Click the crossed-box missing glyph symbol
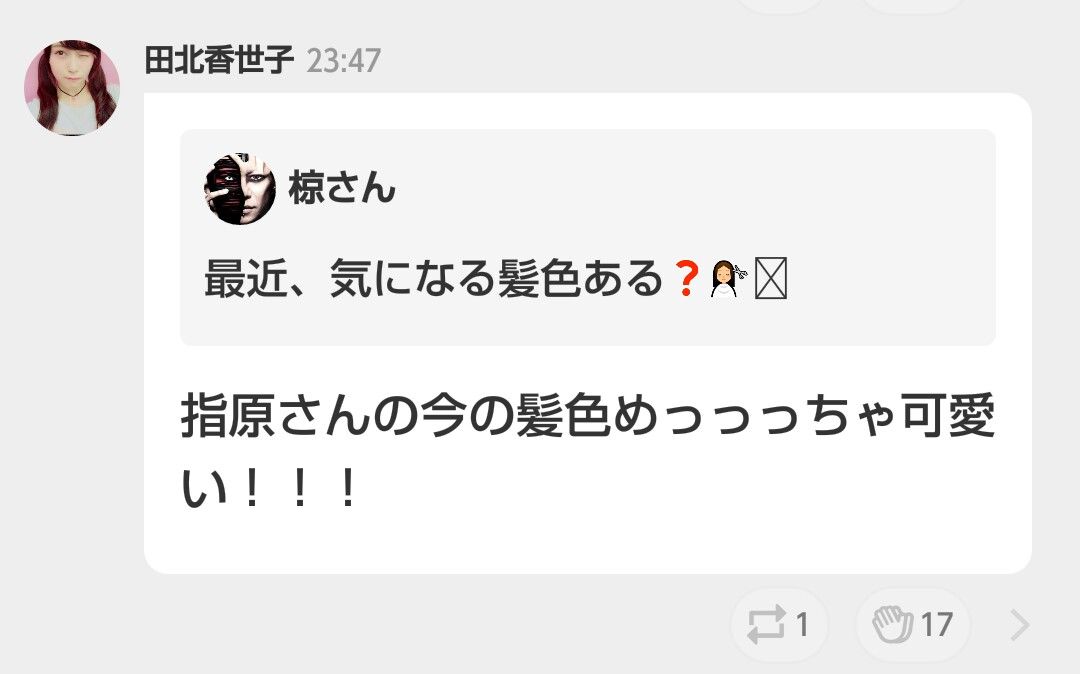This screenshot has width=1080, height=674. click(771, 278)
